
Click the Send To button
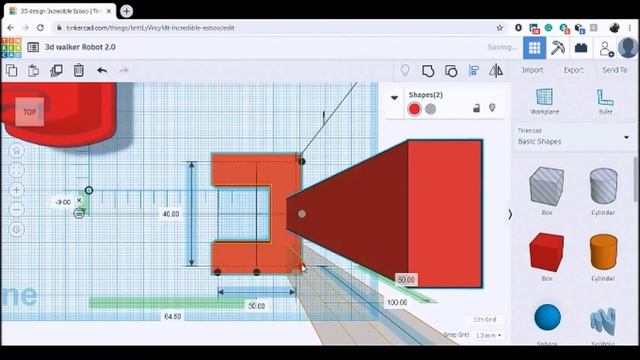(615, 70)
